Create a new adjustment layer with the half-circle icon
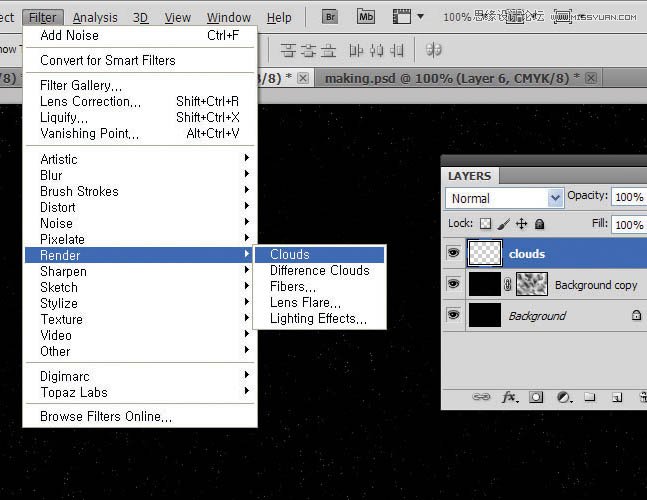The image size is (647, 500). tap(563, 397)
